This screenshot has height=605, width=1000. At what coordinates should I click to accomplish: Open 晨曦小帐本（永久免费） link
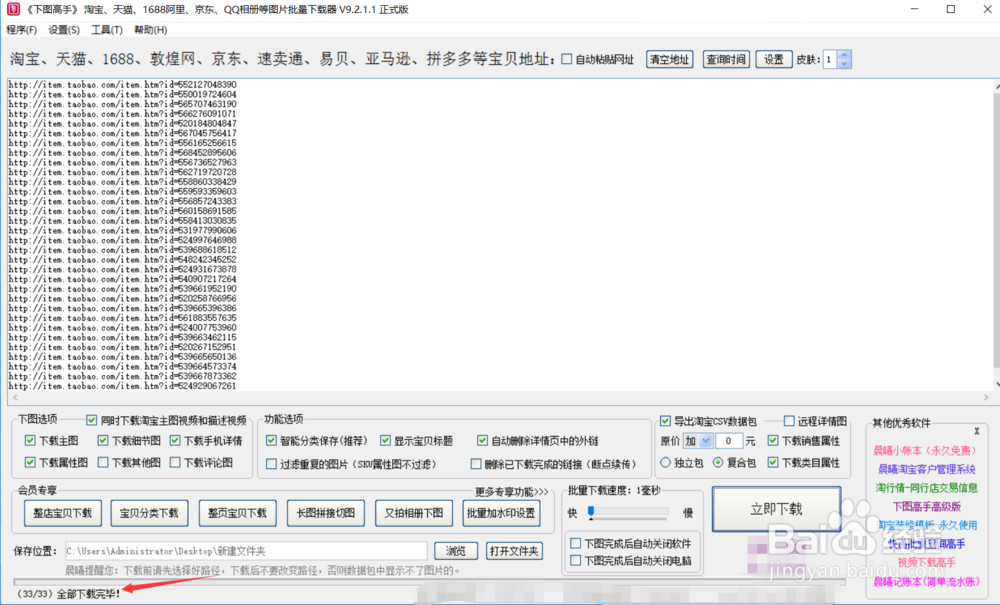point(925,450)
